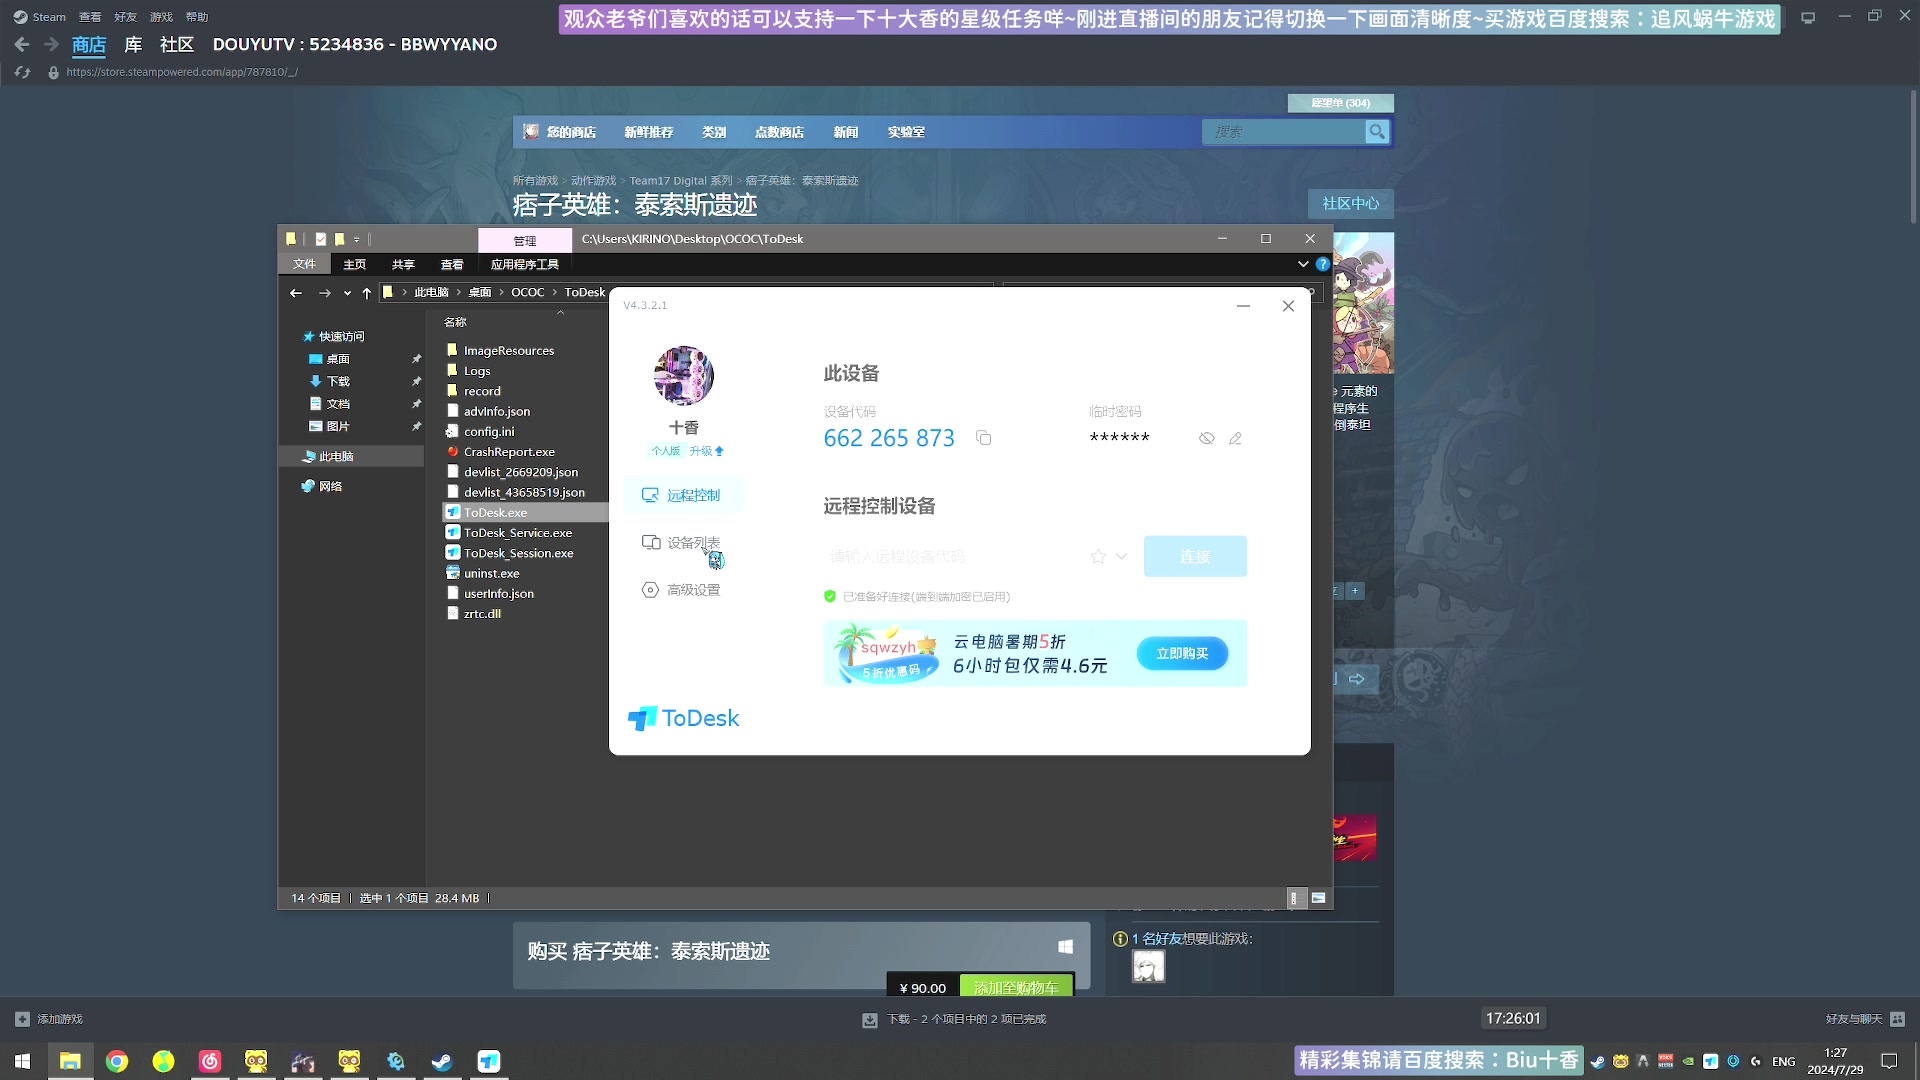Image resolution: width=1920 pixels, height=1080 pixels.
Task: Click the 升级 upgrade link under the profile
Action: (x=706, y=451)
